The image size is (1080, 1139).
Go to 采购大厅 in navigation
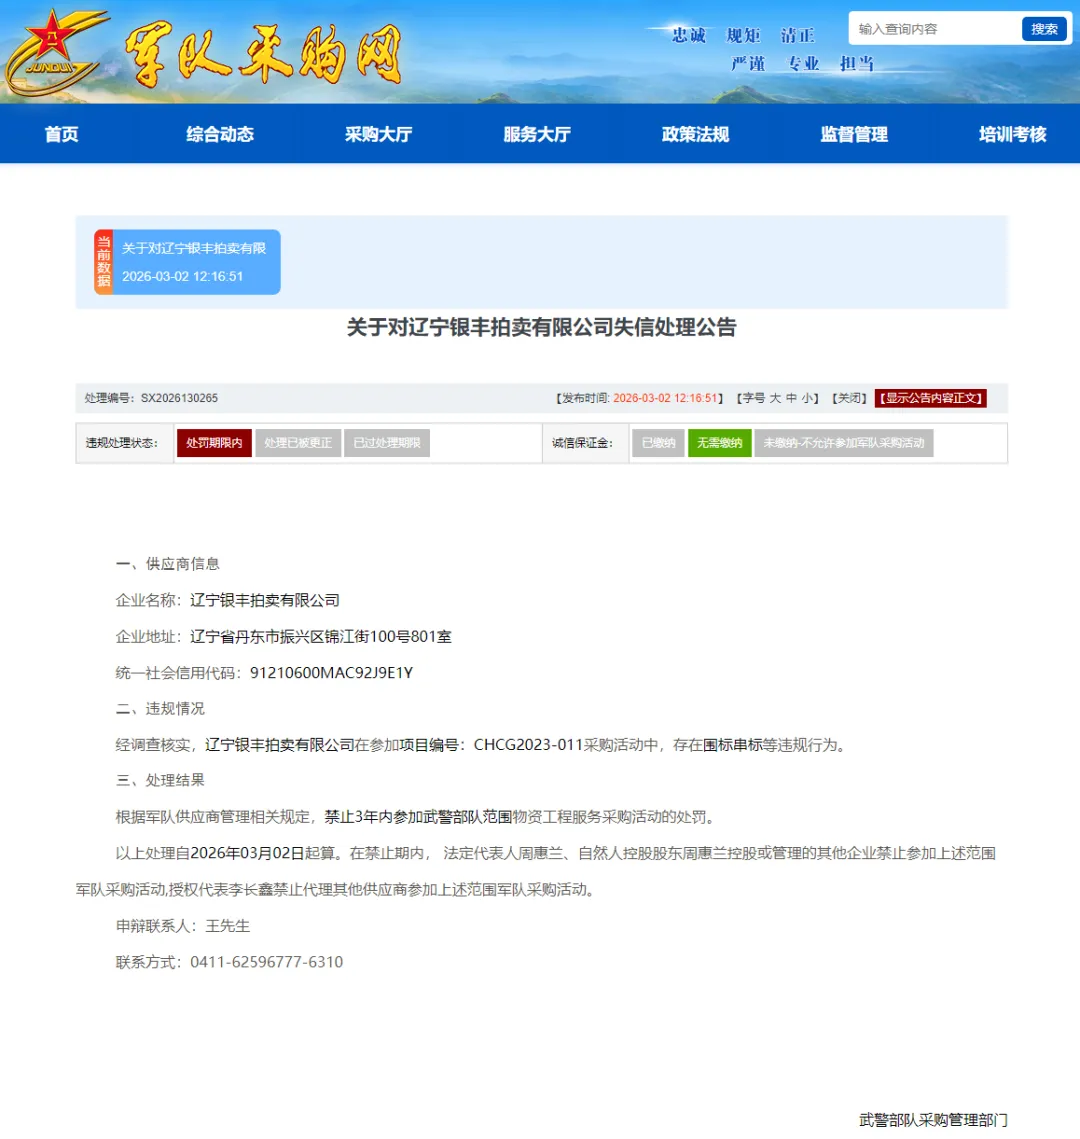pos(378,134)
